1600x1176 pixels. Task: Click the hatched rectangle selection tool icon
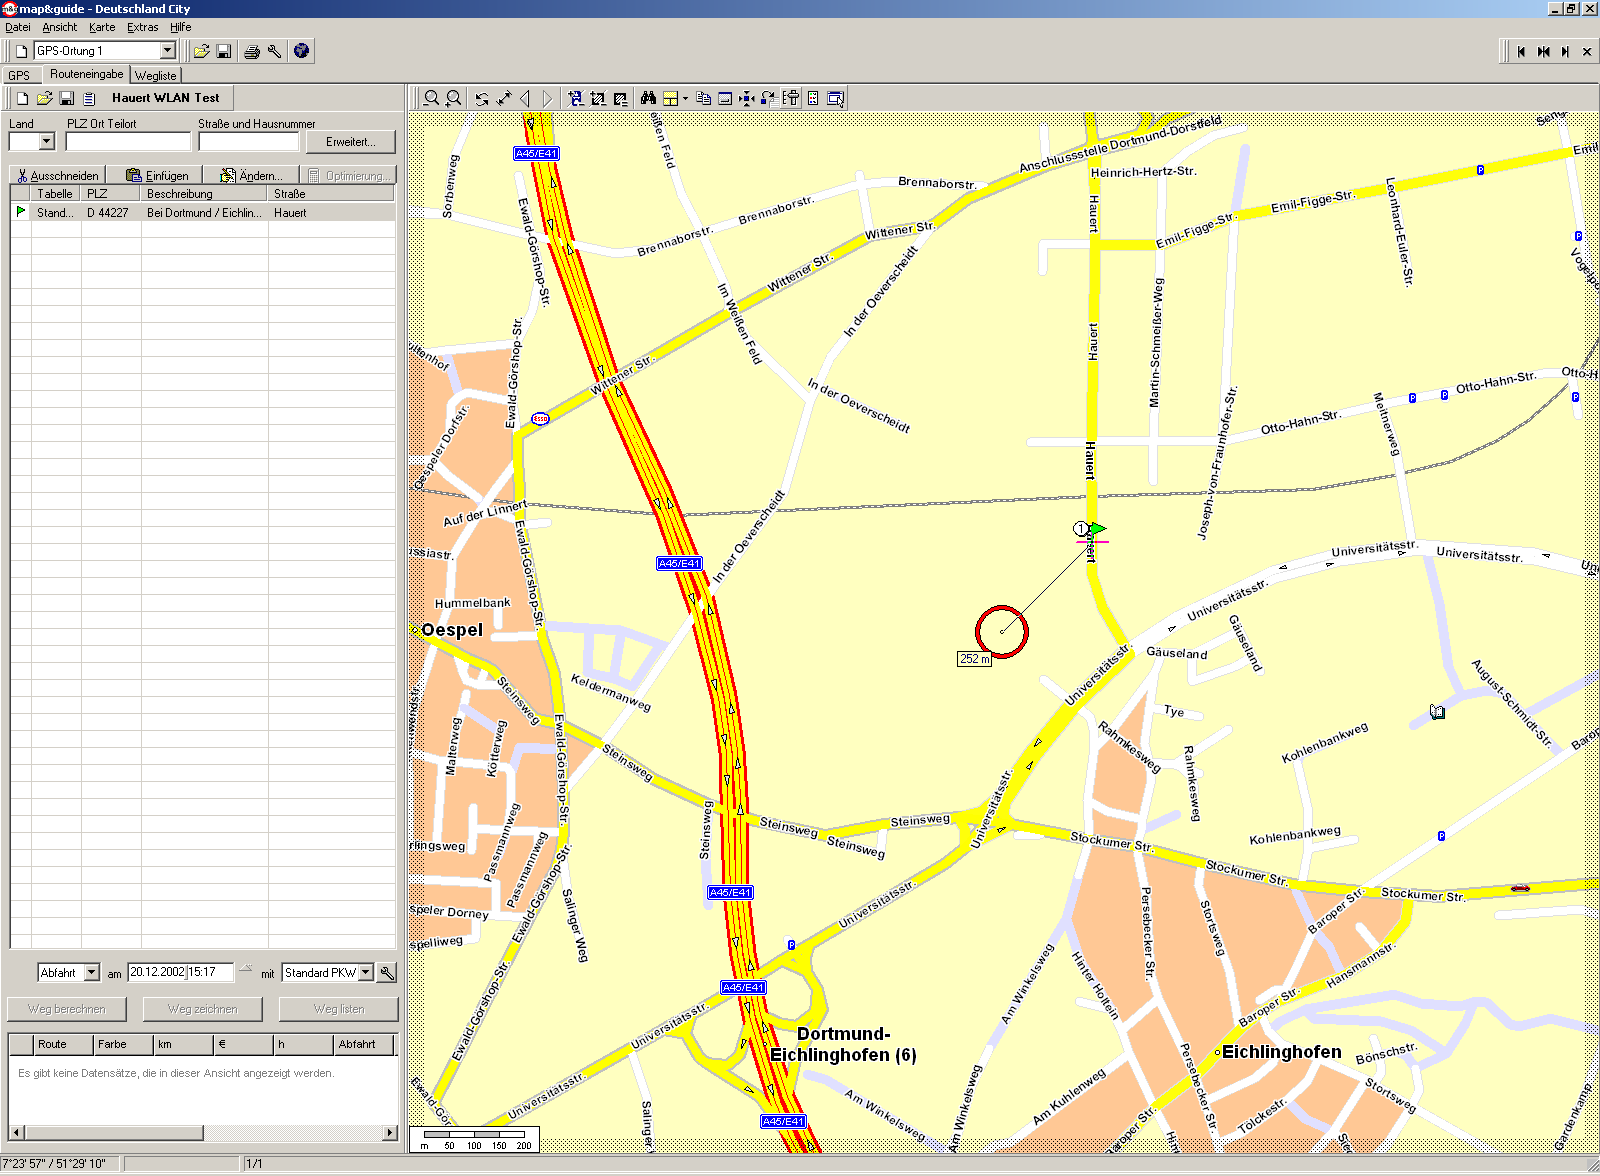click(x=598, y=98)
